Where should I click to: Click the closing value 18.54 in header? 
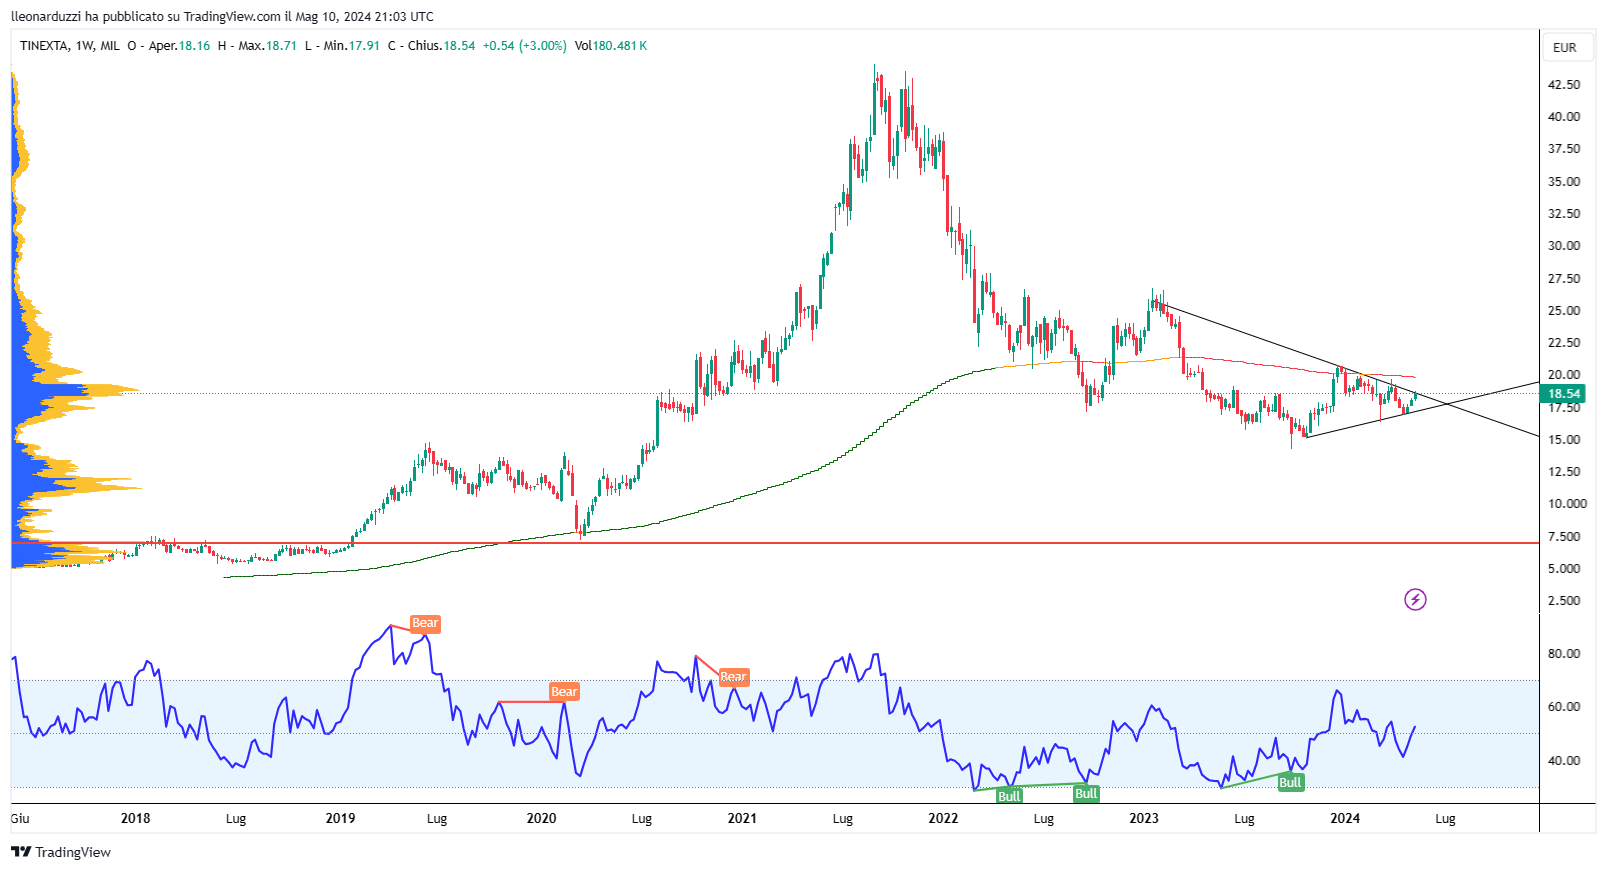pyautogui.click(x=459, y=46)
